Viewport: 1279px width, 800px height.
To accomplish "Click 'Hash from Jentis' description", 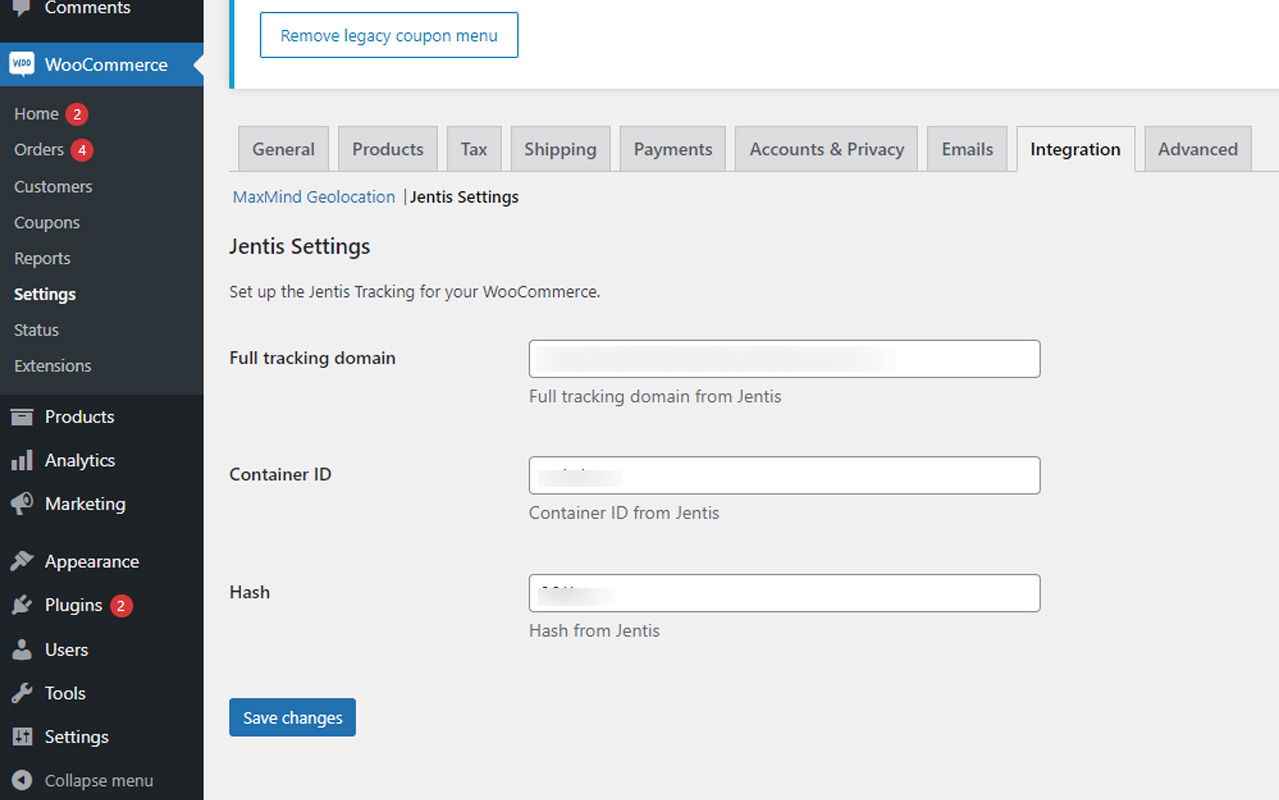I will pos(594,631).
